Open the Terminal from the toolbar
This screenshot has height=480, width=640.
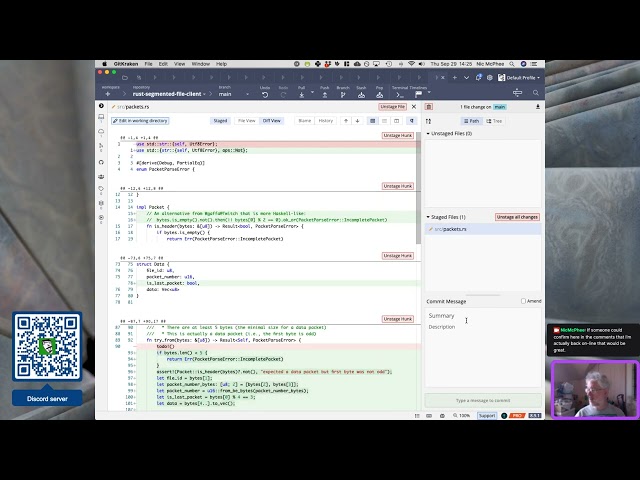pos(400,95)
